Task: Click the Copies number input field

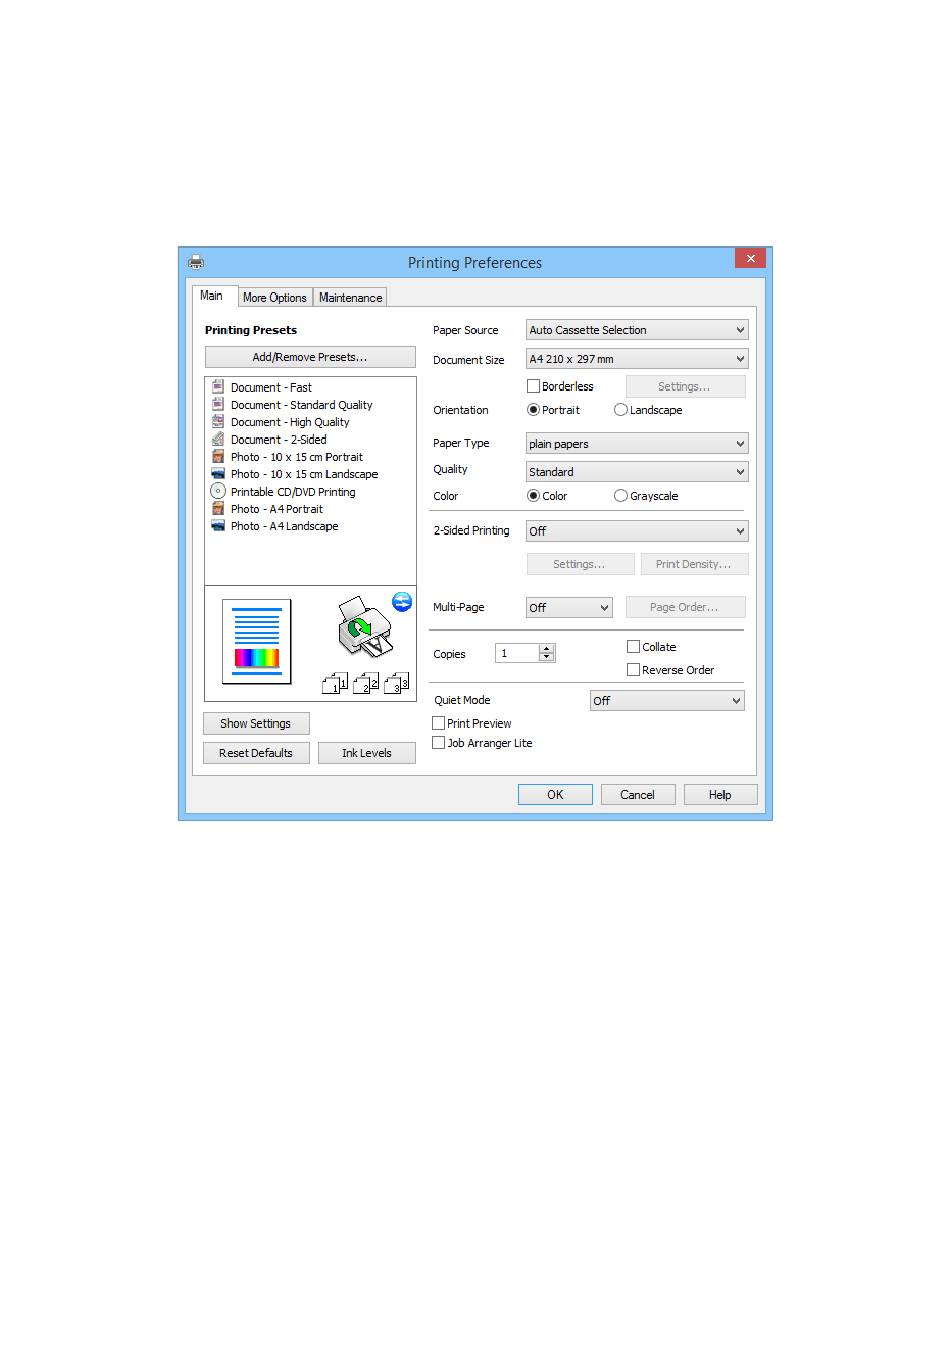Action: (x=517, y=653)
